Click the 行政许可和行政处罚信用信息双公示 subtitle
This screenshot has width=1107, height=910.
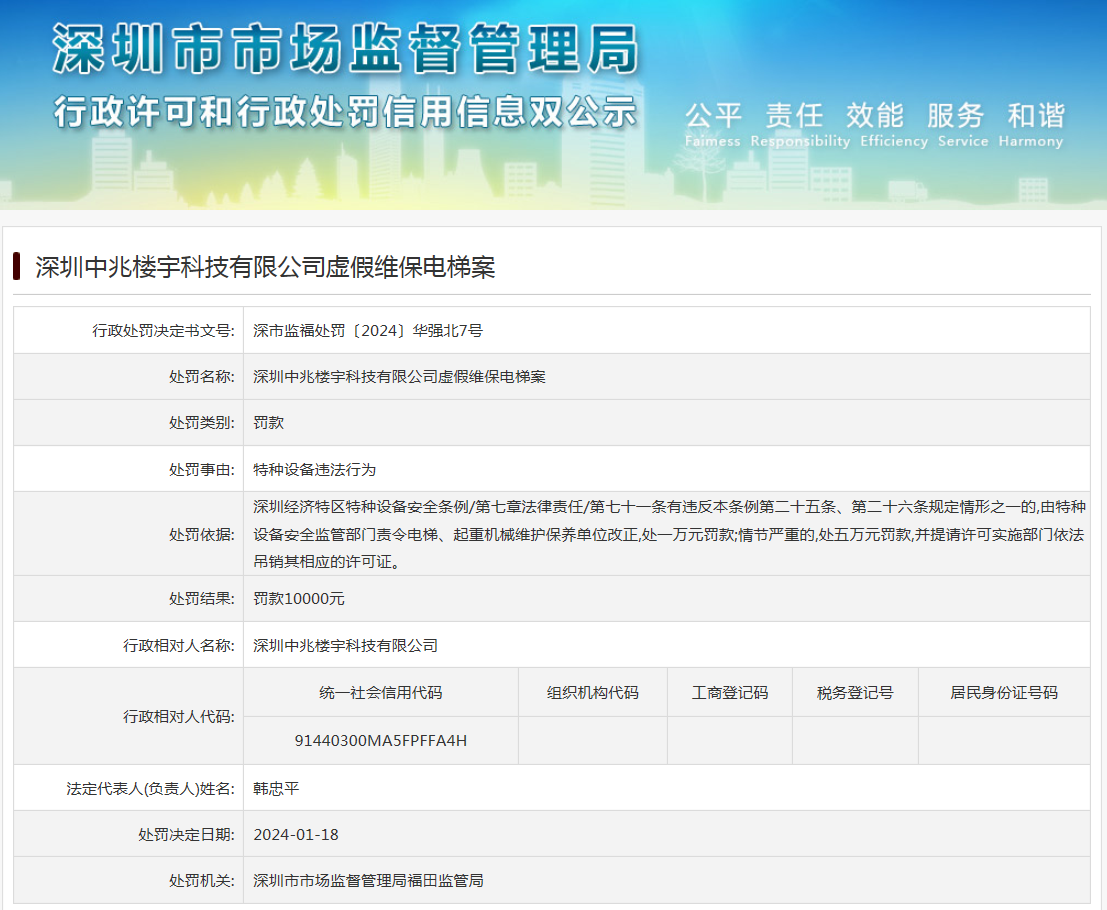[345, 111]
